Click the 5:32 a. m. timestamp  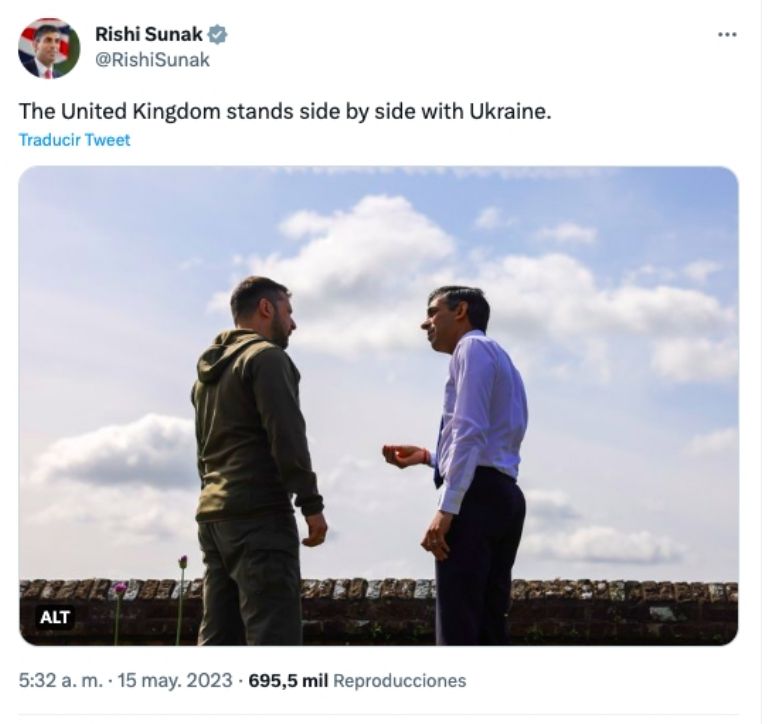pos(58,680)
